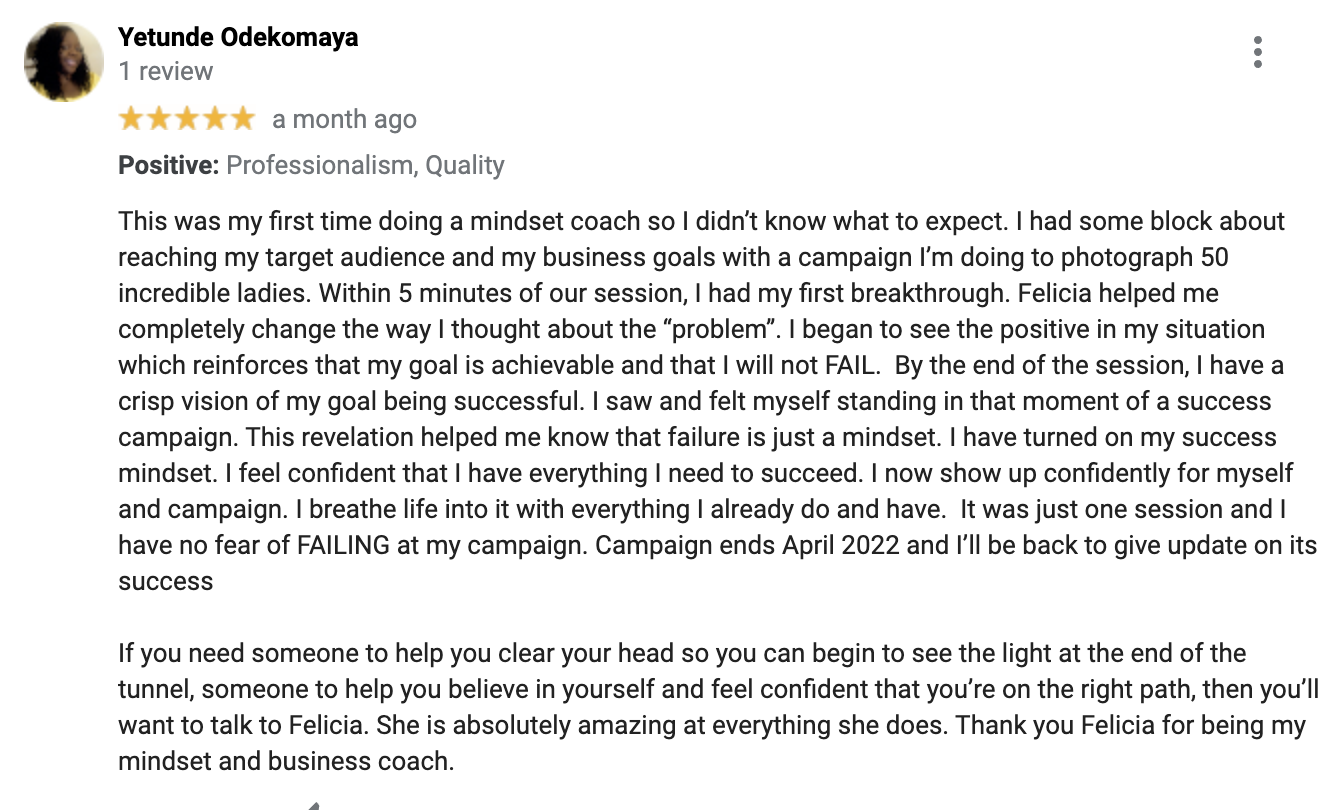Click the first rating star
Viewport: 1340px width, 810px height.
click(x=131, y=120)
